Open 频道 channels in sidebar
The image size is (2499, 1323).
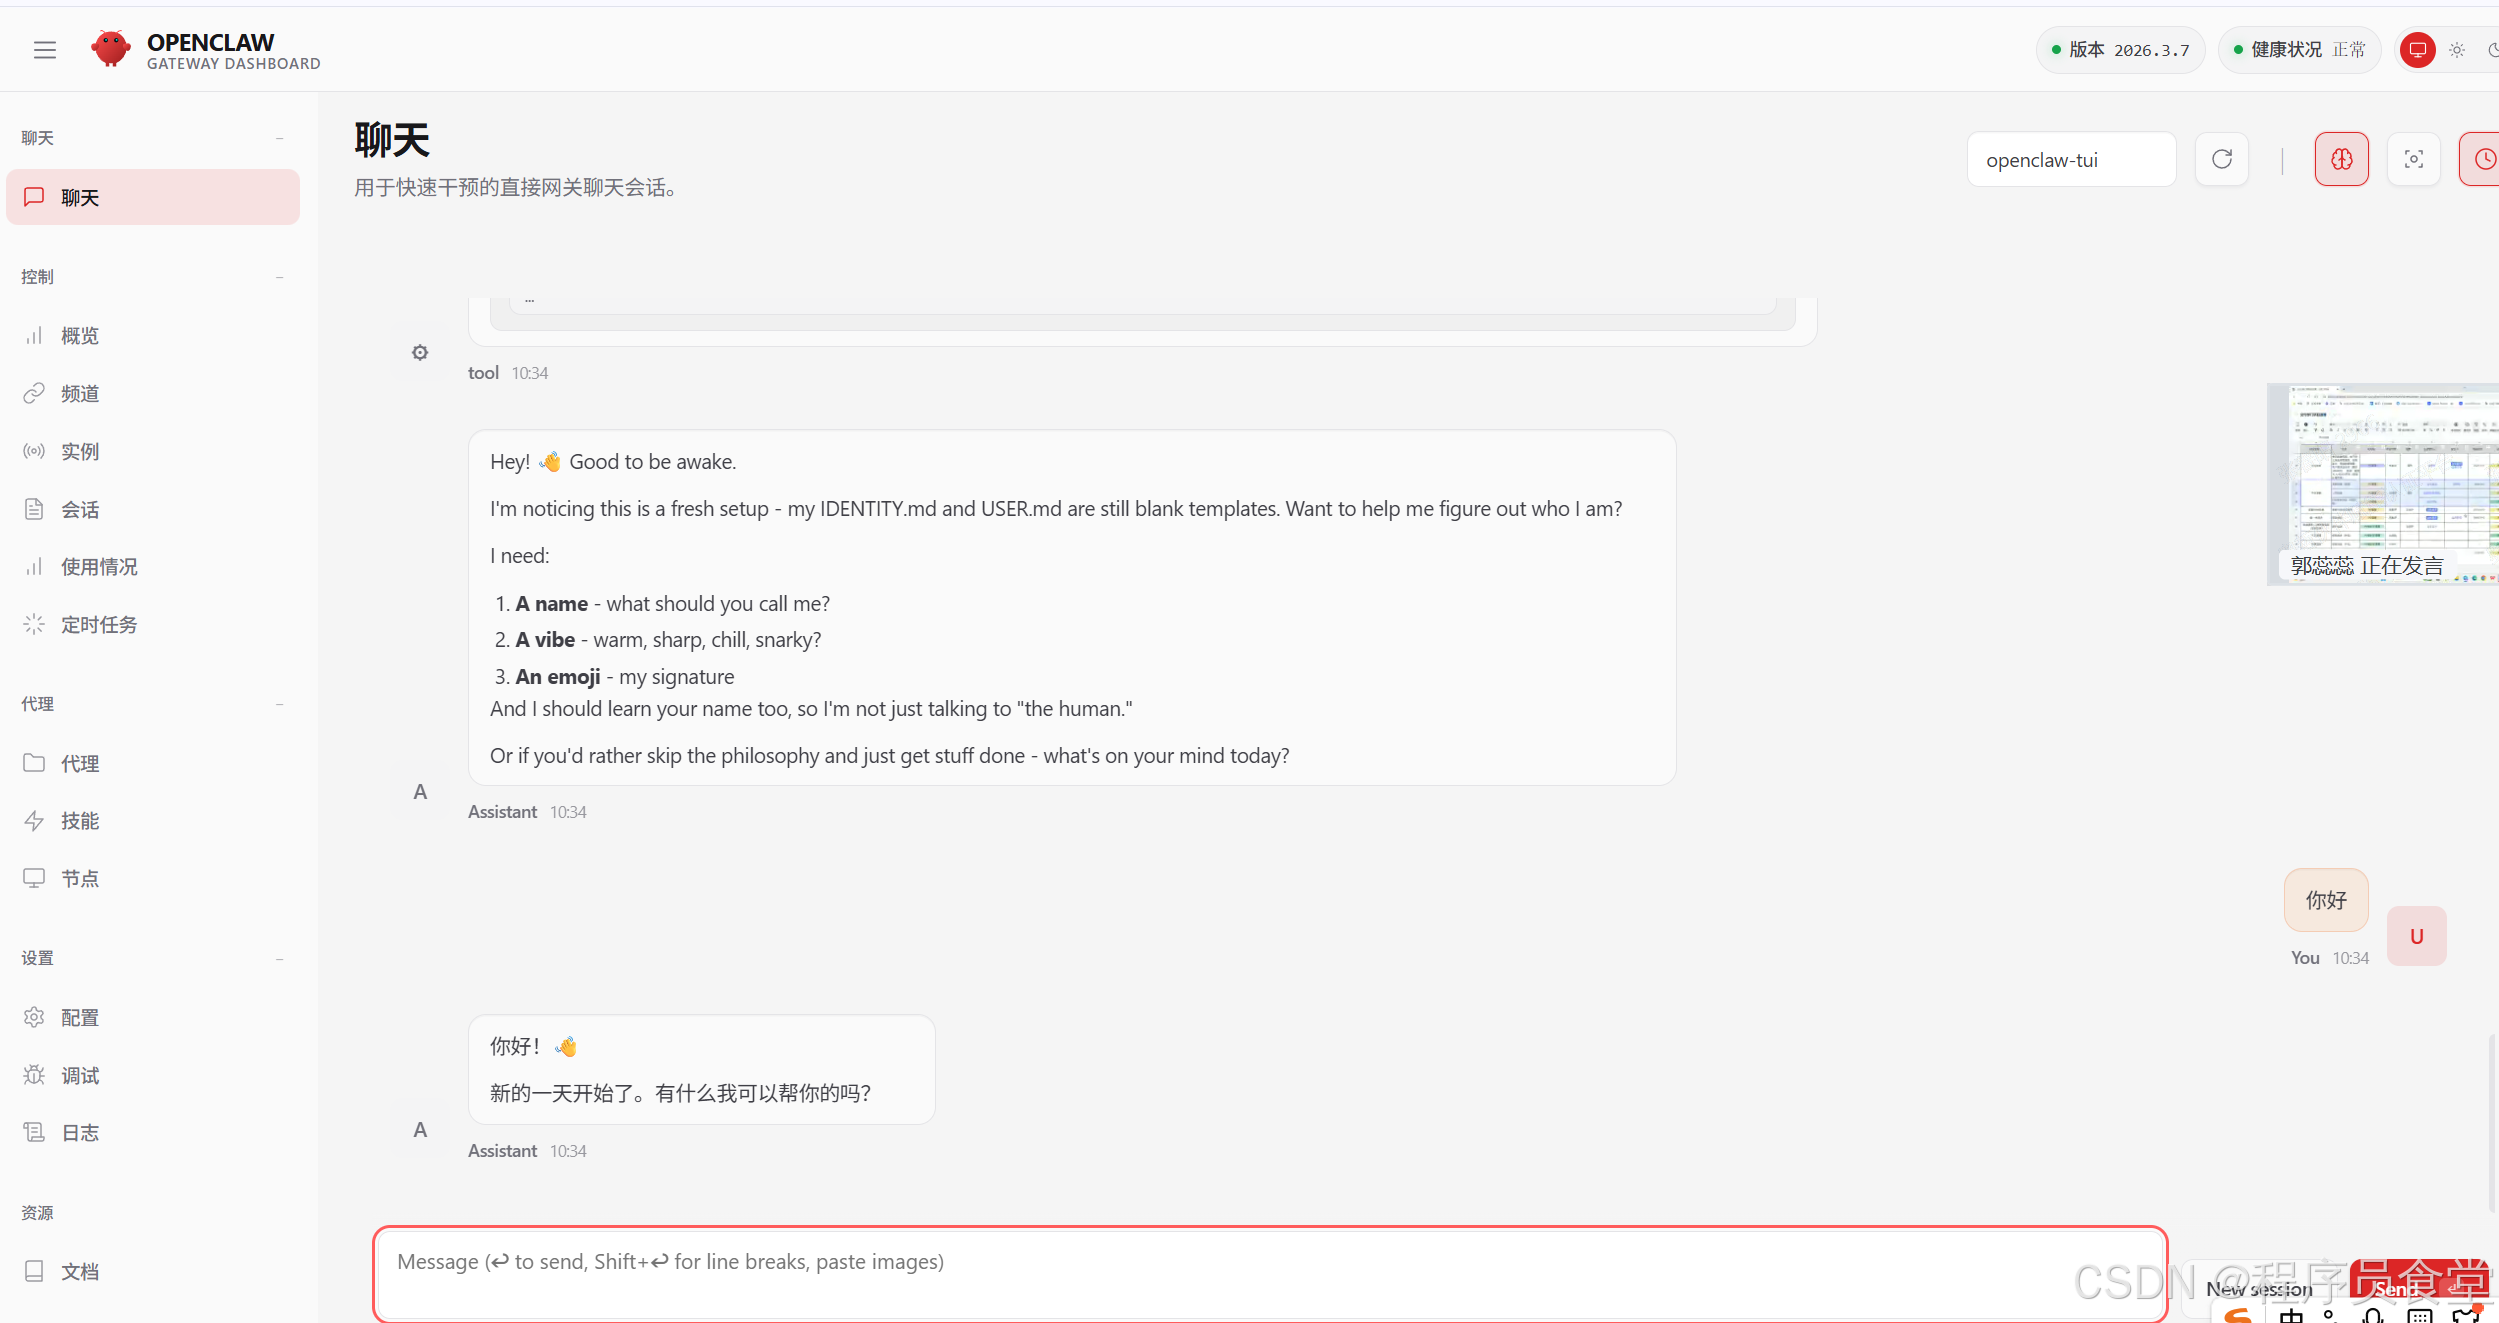click(79, 393)
